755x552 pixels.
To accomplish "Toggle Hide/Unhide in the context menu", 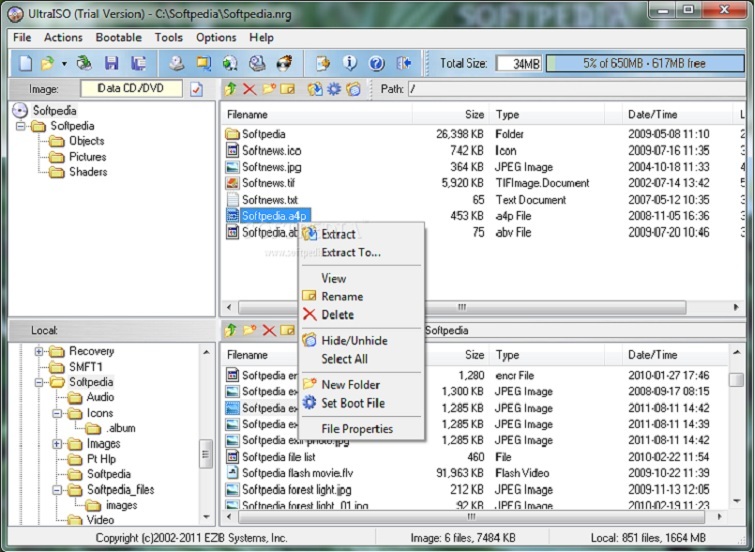I will (354, 341).
